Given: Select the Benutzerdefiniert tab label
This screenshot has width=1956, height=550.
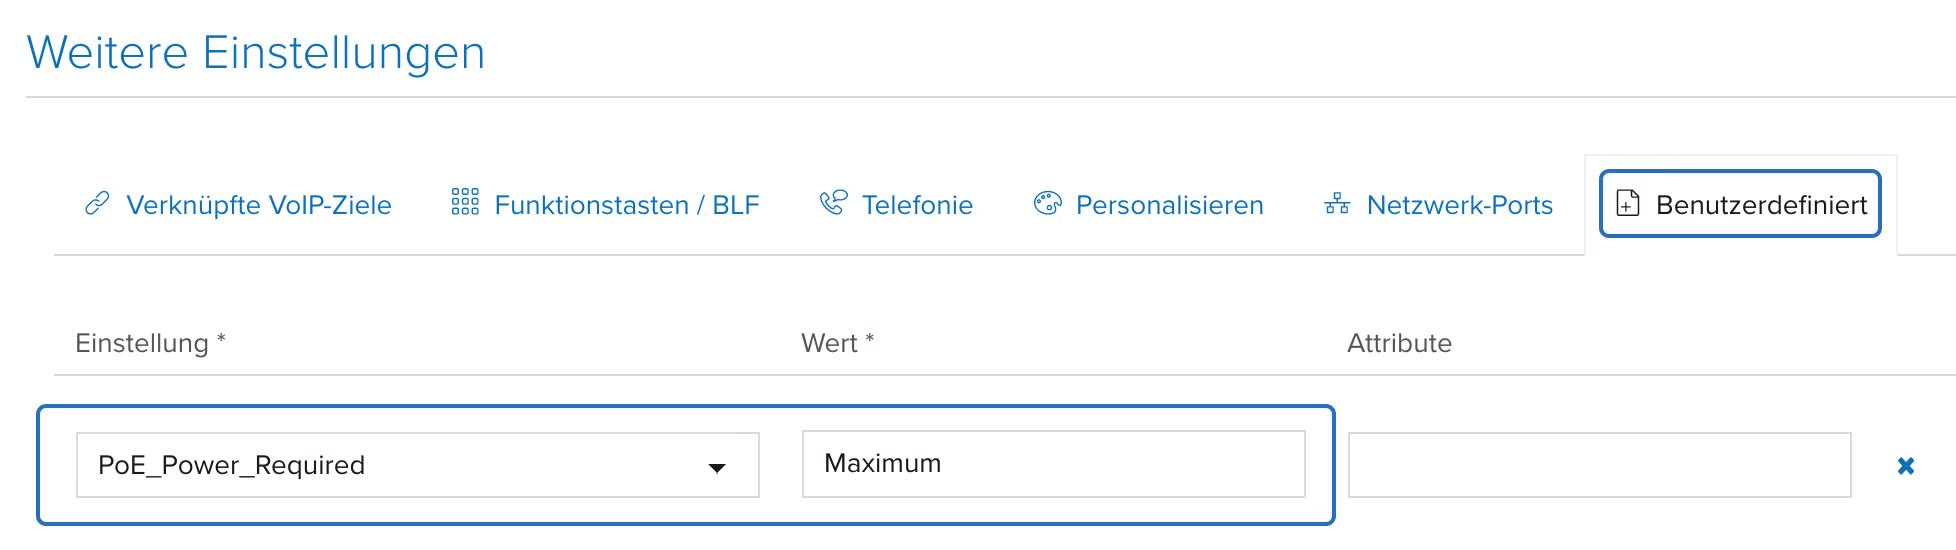Looking at the screenshot, I should (1761, 205).
